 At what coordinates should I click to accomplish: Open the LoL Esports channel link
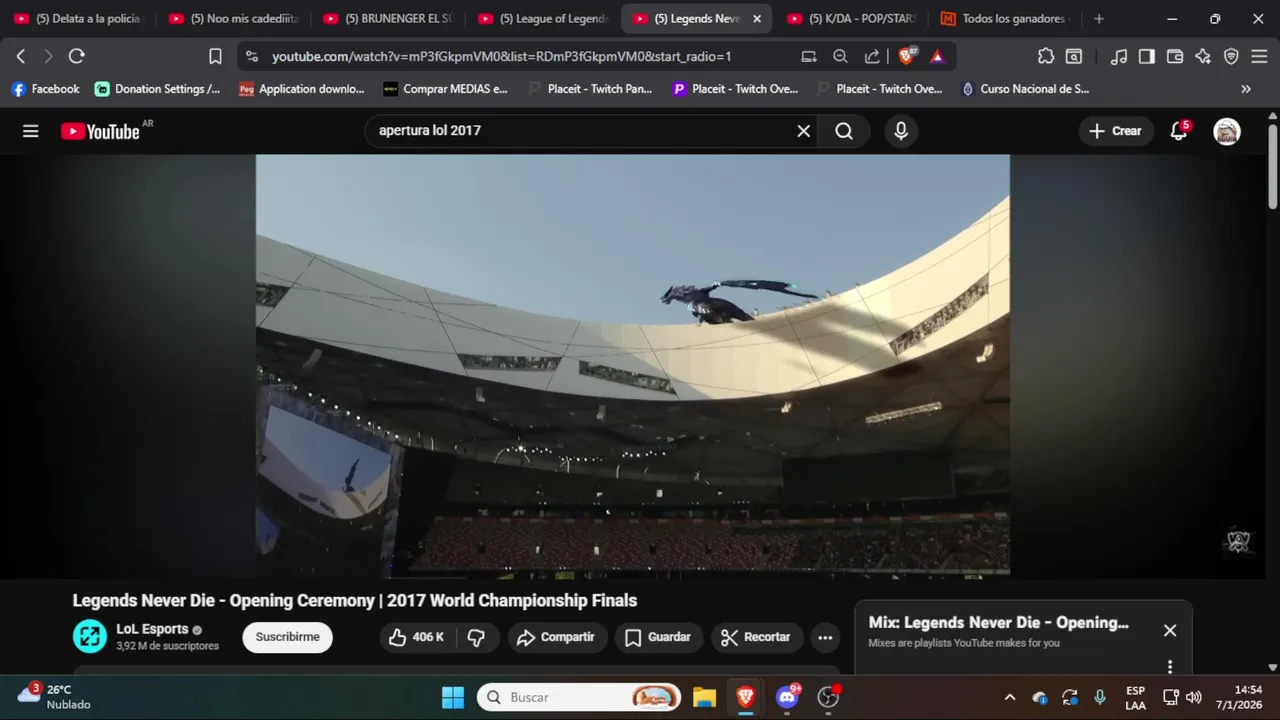152,629
